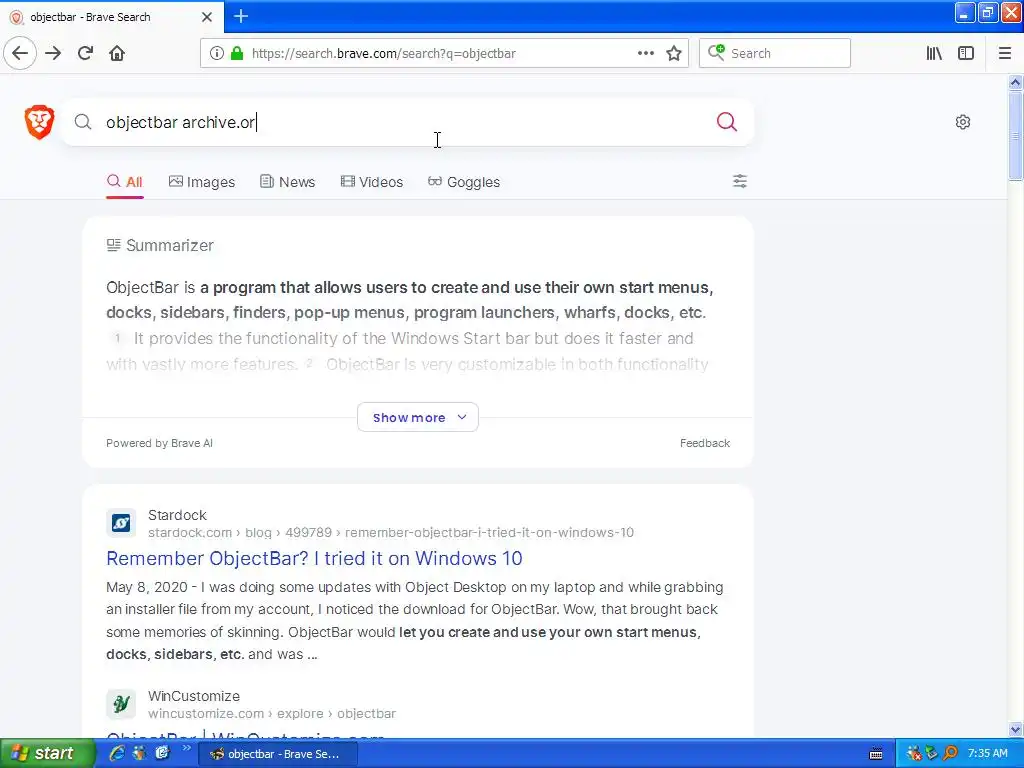Screen dimensions: 1024x768
Task: Click the WinCustomize favicon
Action: (121, 704)
